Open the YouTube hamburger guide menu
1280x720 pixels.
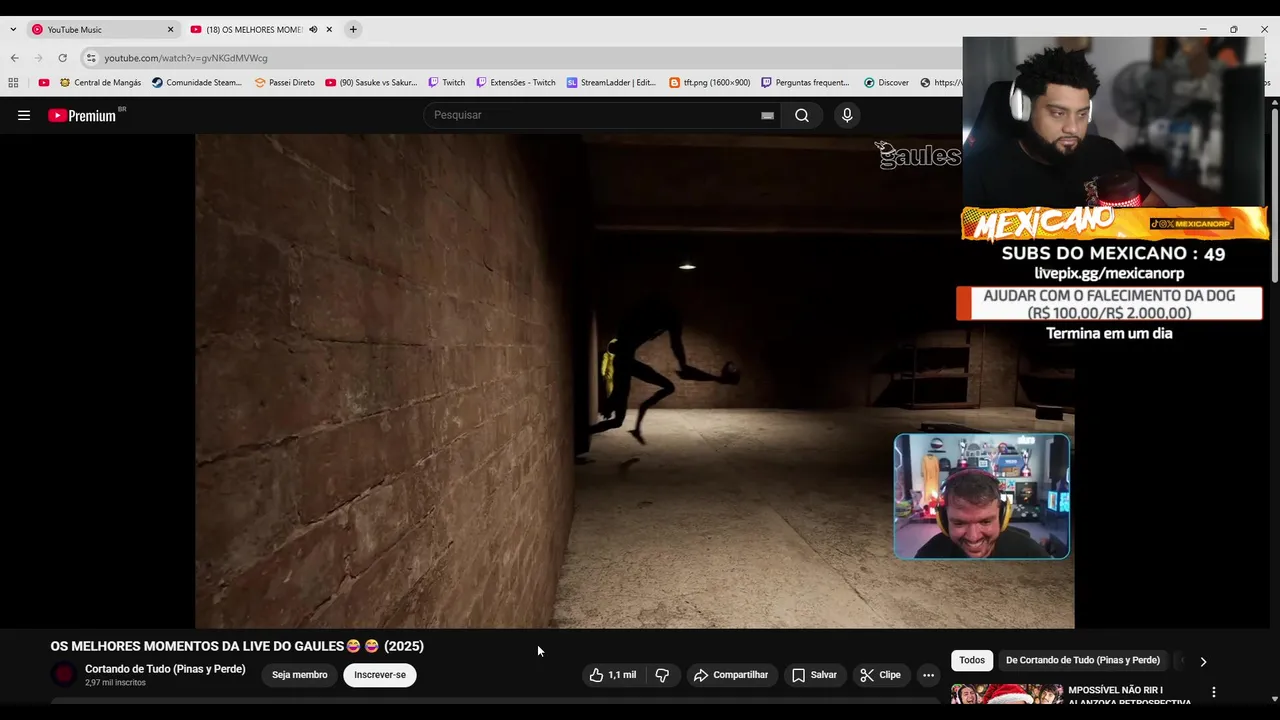coord(24,115)
